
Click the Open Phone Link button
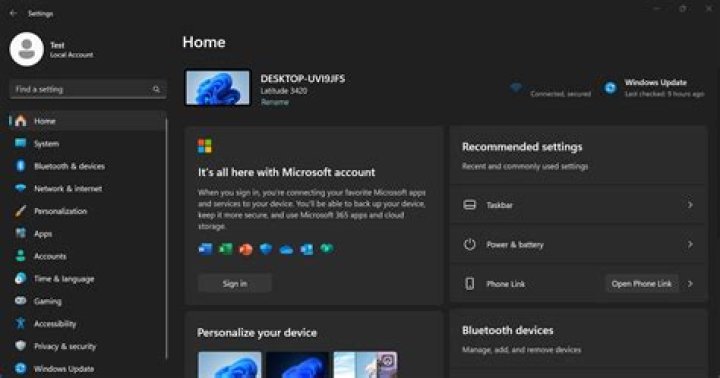pos(641,284)
